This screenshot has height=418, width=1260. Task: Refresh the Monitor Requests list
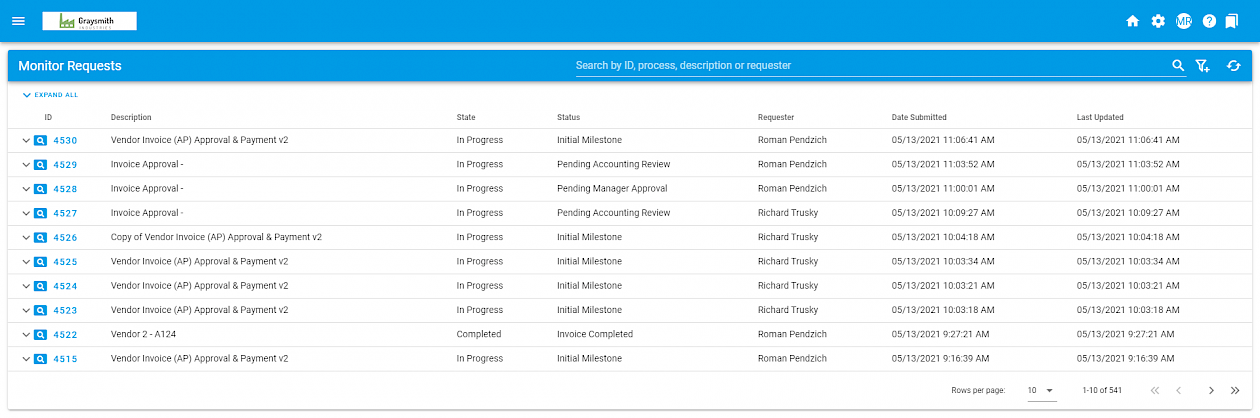click(x=1234, y=66)
